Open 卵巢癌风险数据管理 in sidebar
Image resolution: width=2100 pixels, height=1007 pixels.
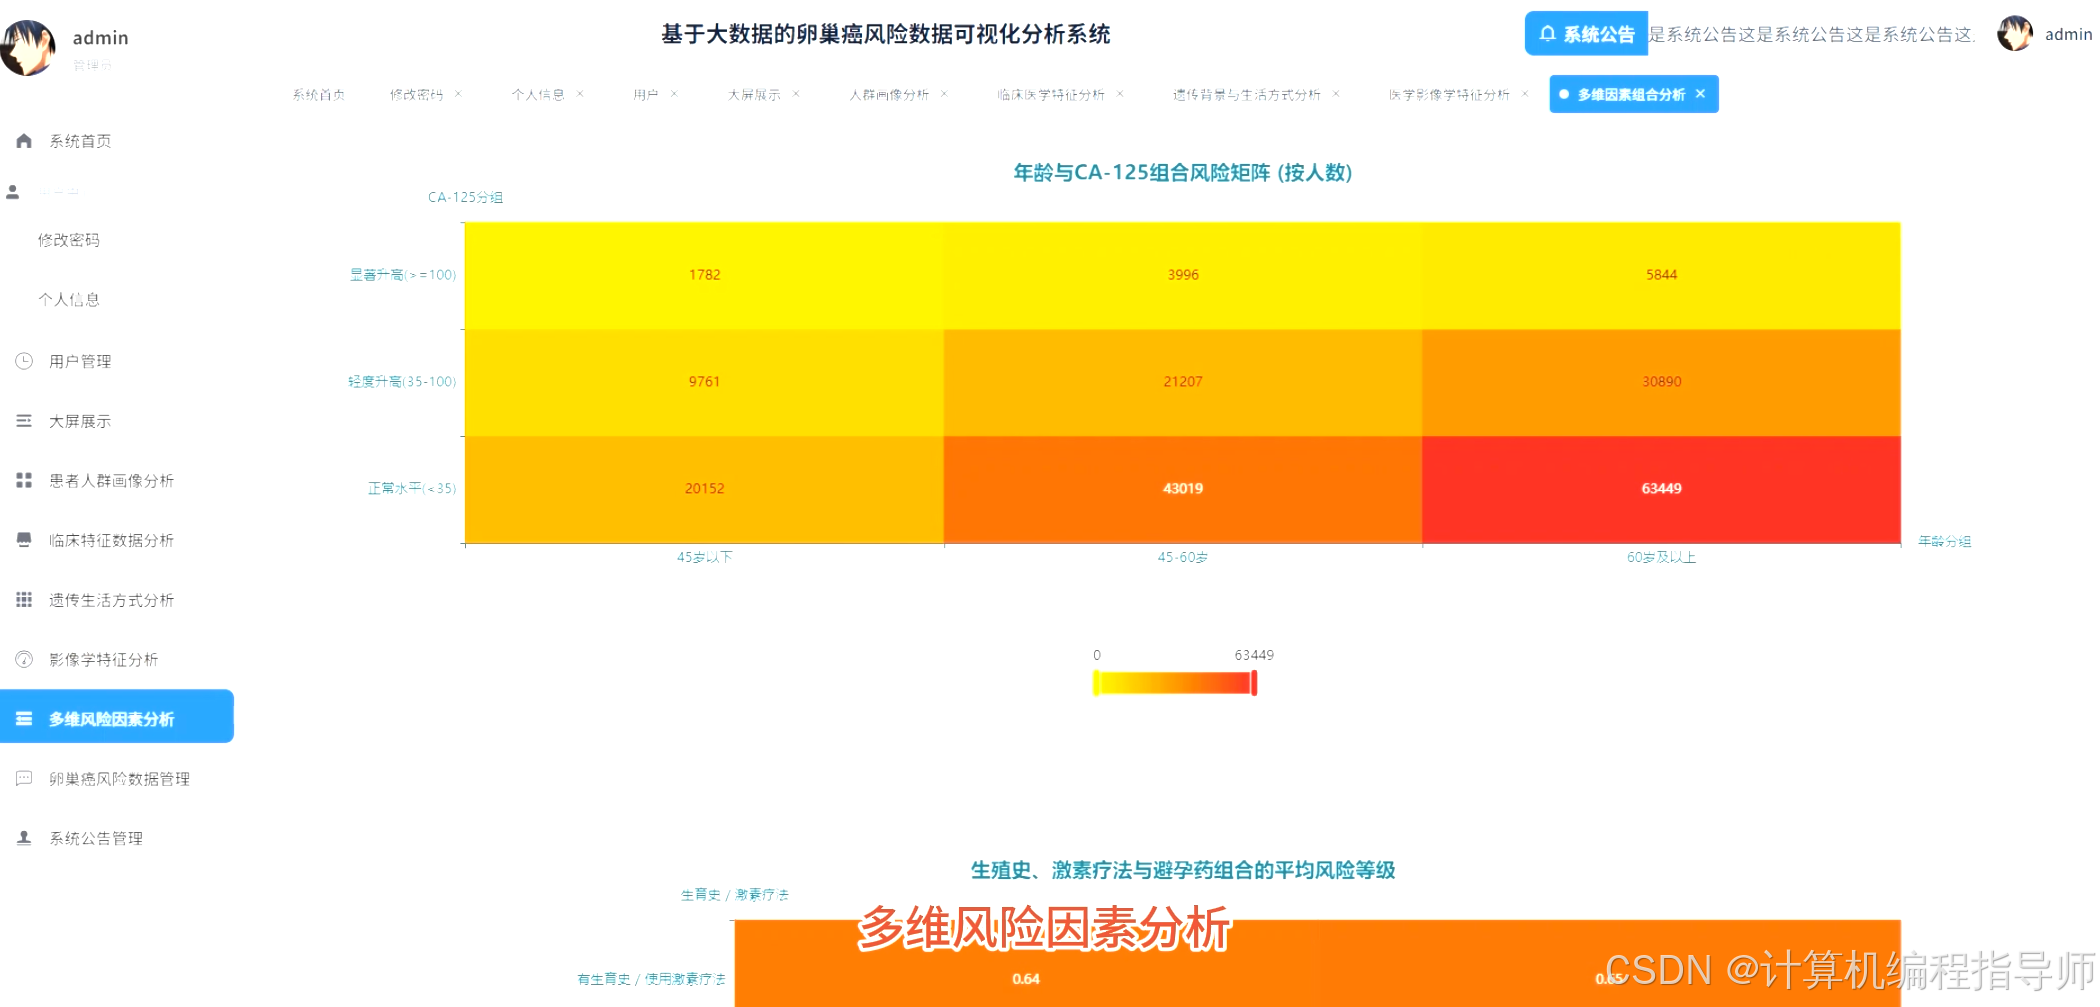tap(117, 778)
